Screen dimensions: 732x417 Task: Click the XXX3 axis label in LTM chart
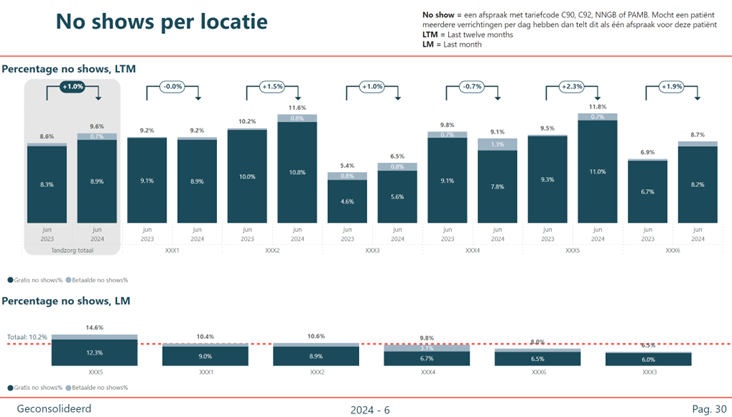[372, 251]
